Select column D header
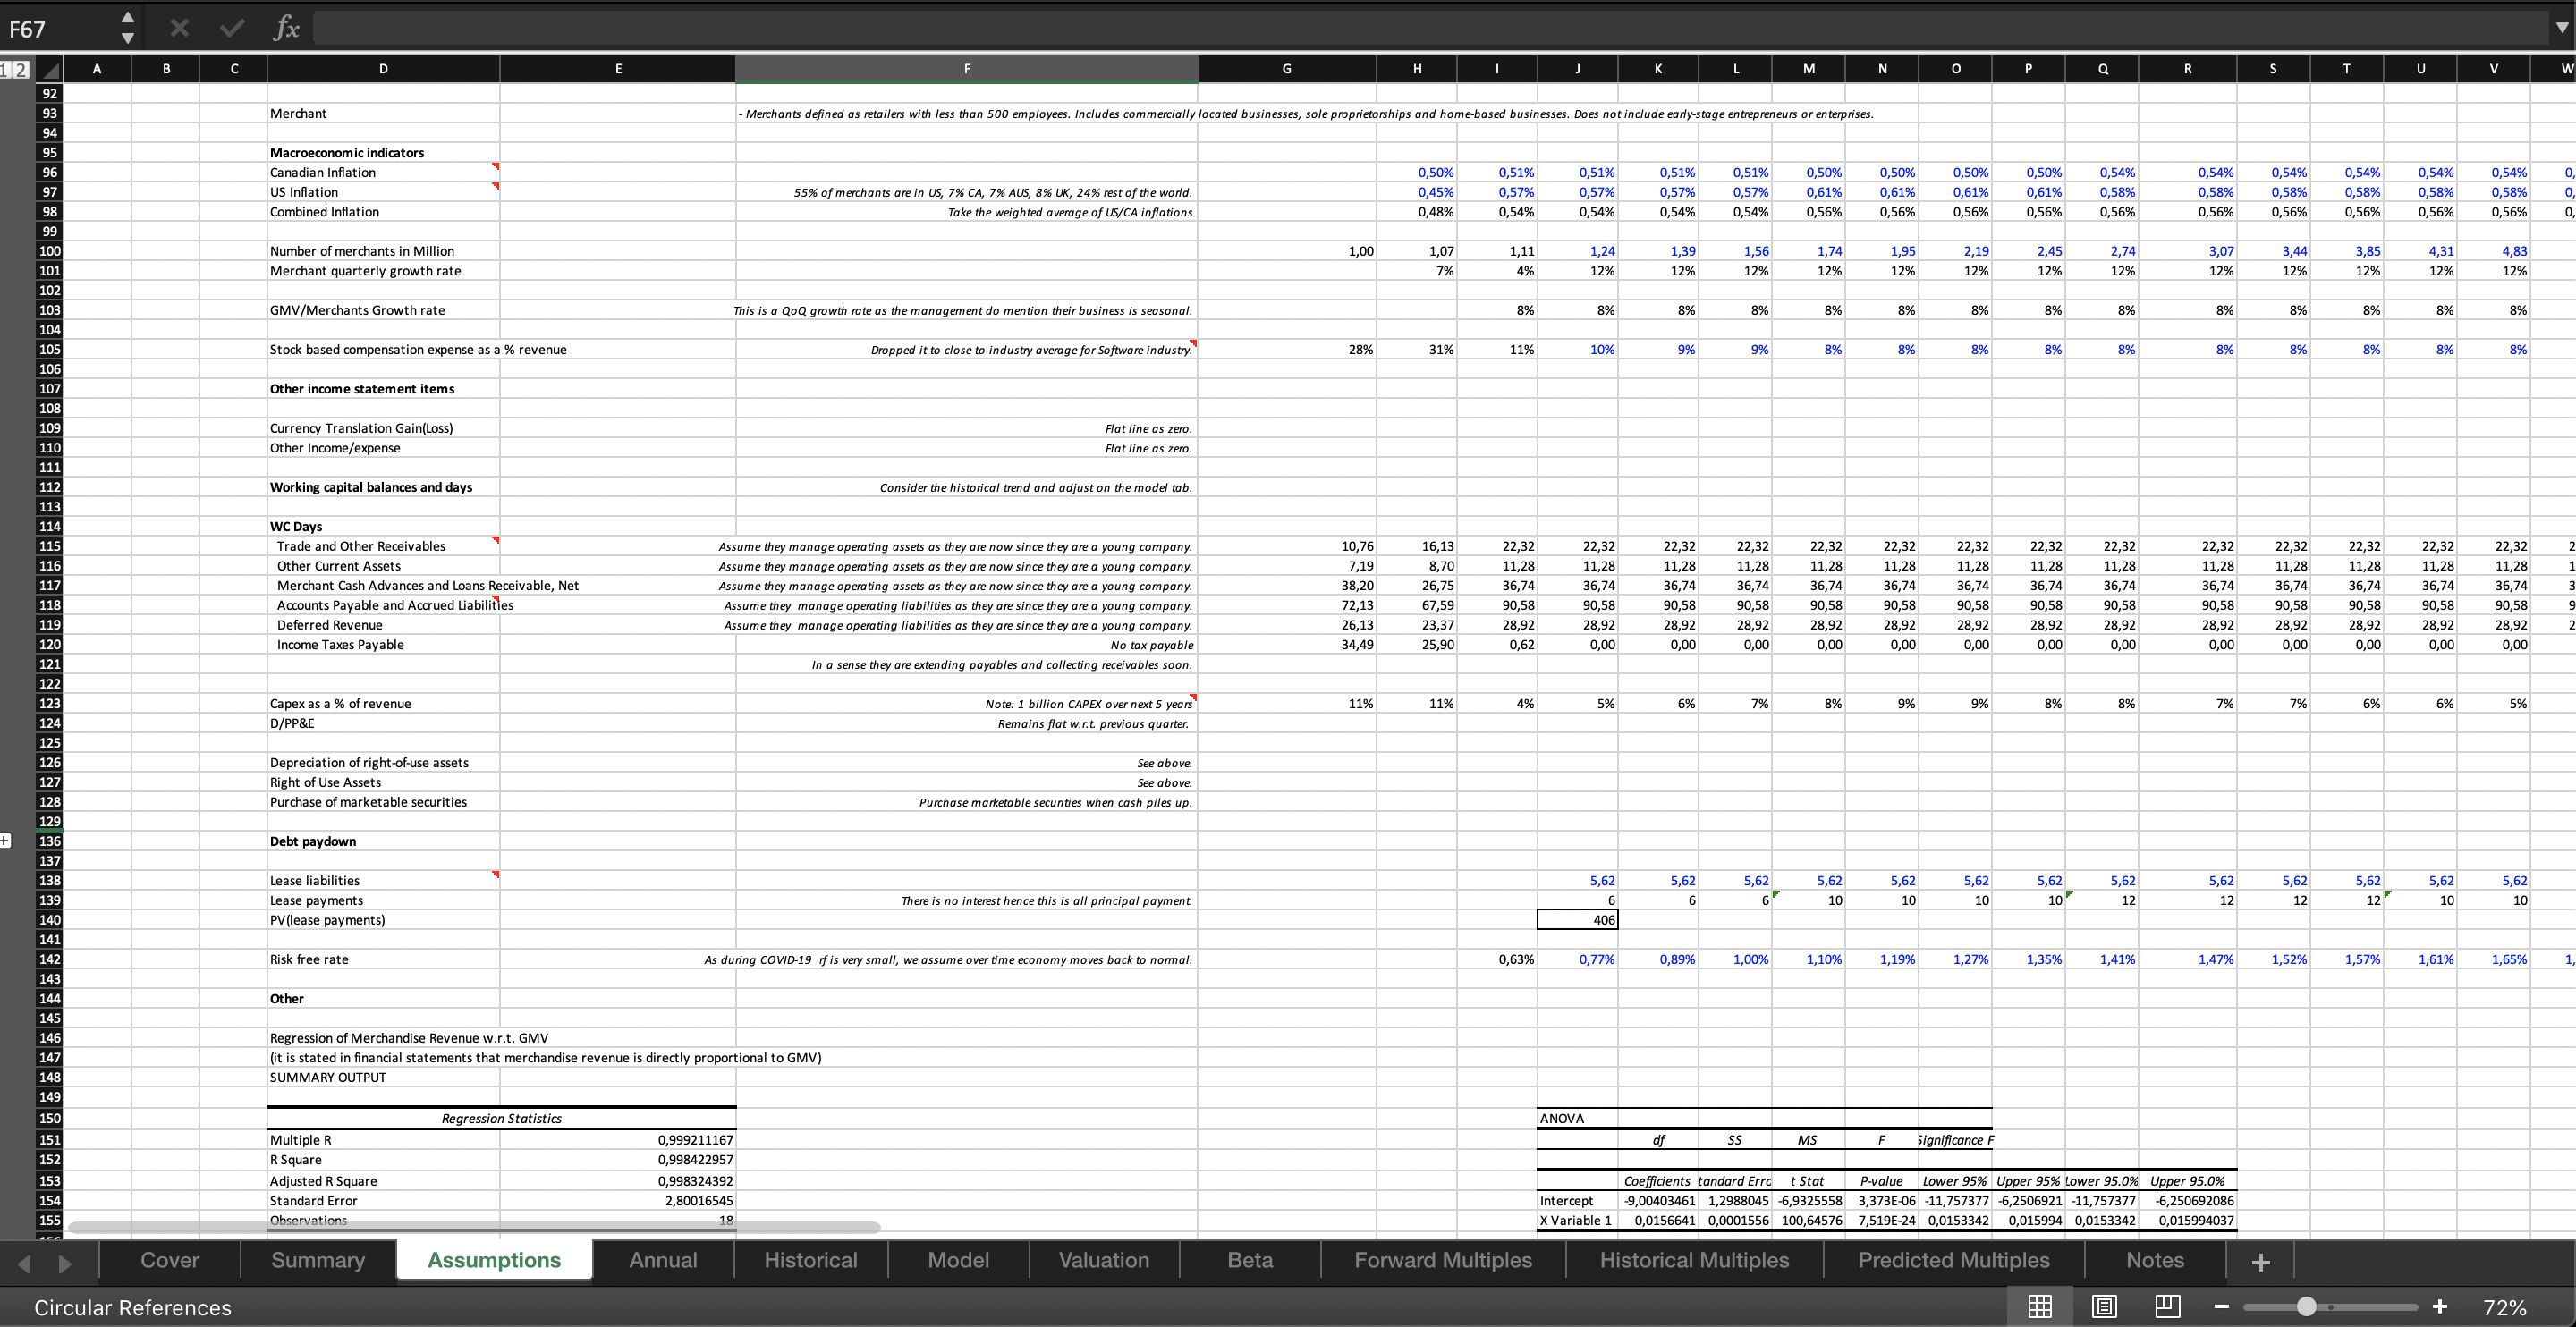Screen dimensions: 2576x1327 [383, 69]
